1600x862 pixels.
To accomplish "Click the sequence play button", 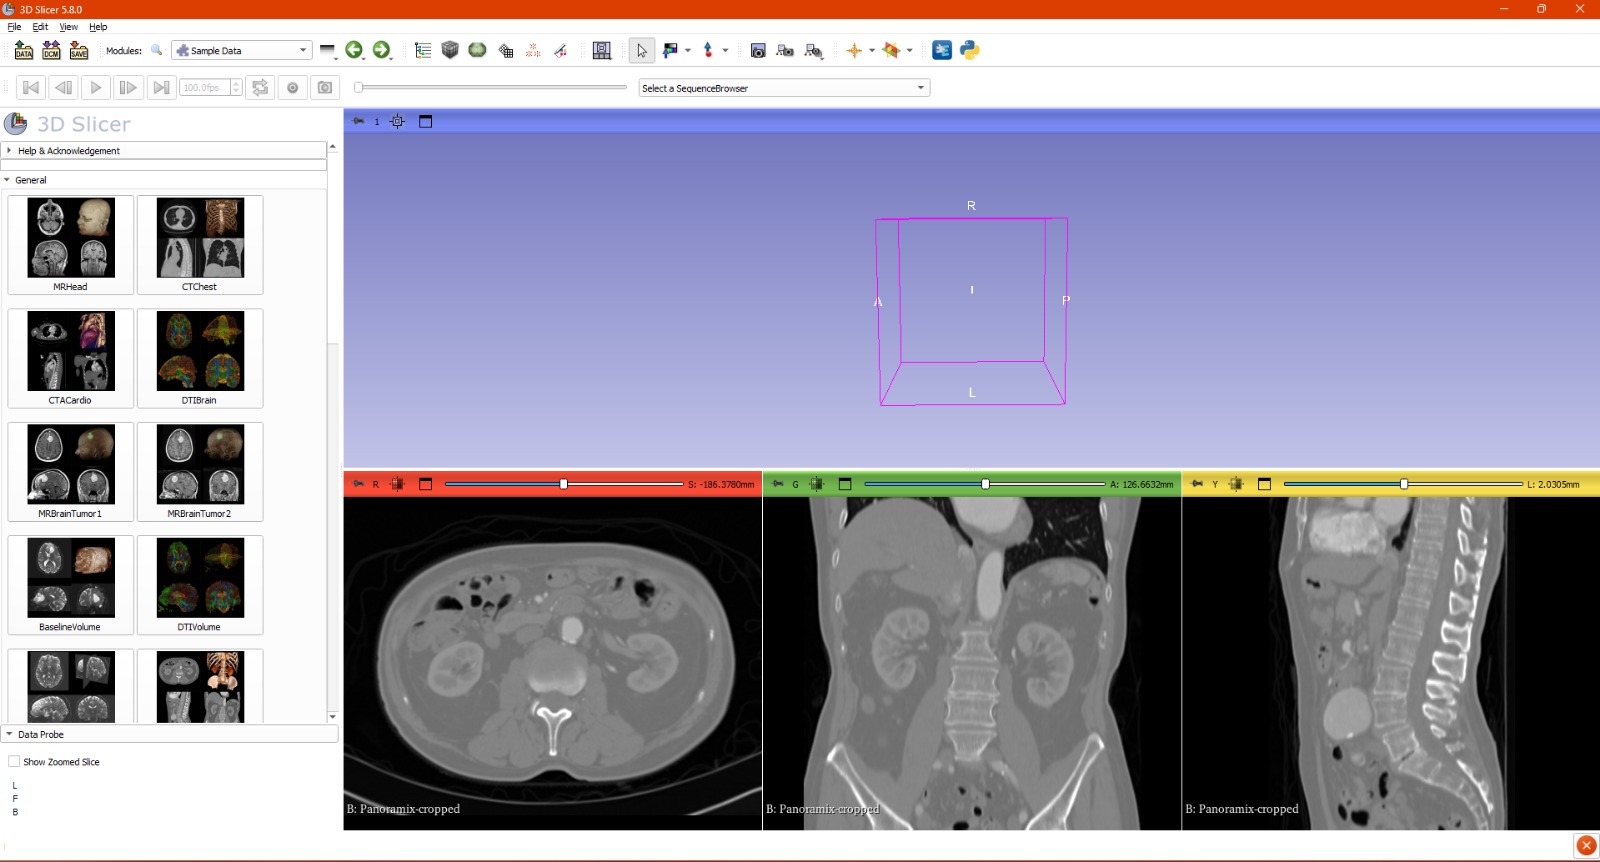I will (96, 88).
